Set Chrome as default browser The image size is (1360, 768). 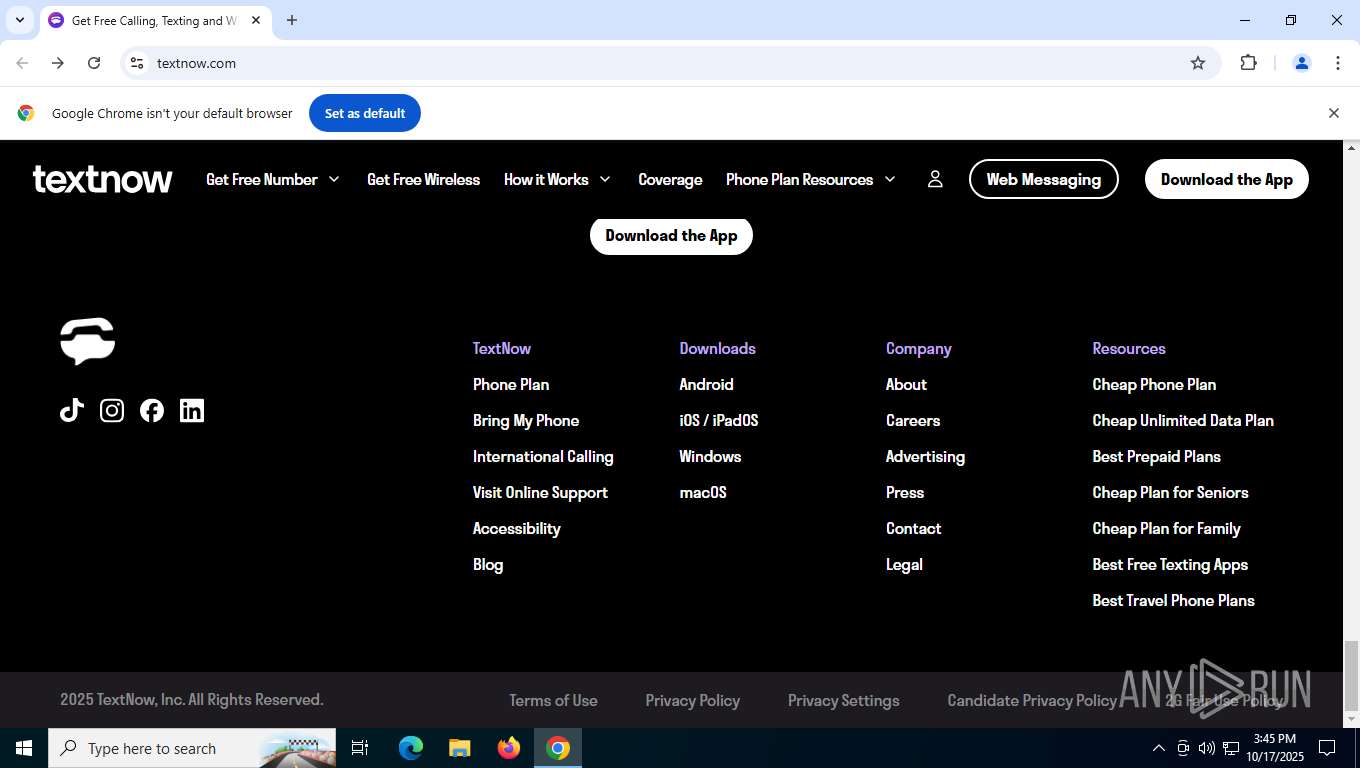tap(365, 113)
